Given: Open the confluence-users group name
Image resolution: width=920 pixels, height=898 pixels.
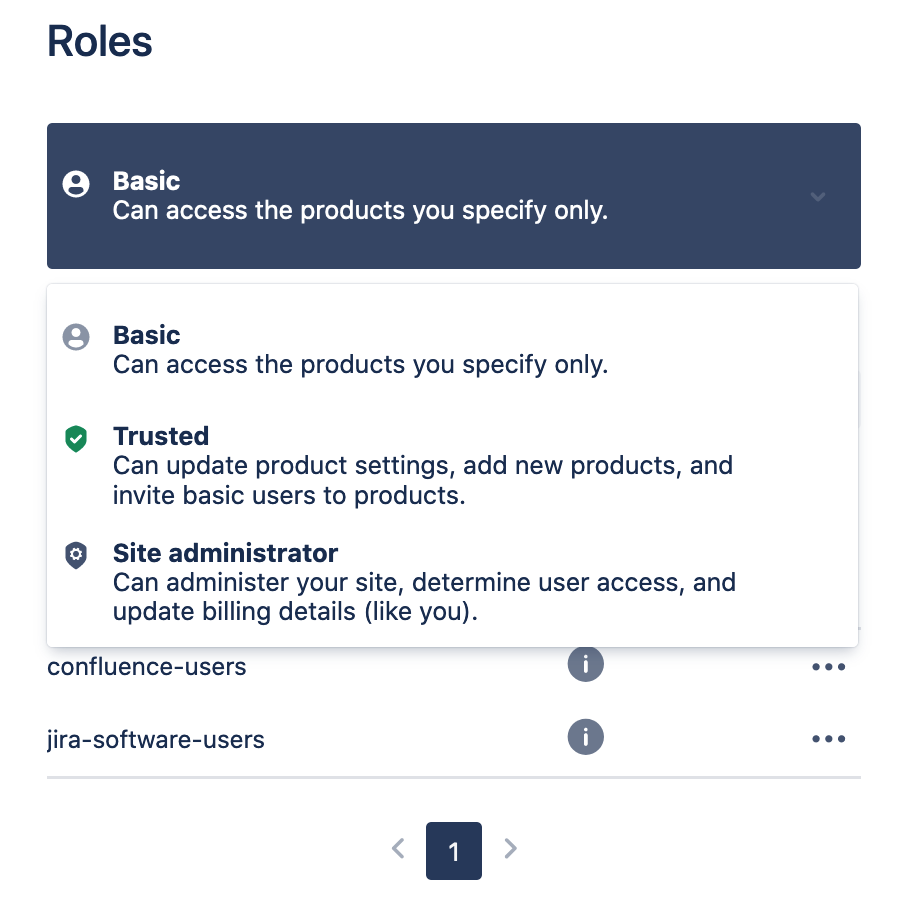Looking at the screenshot, I should point(147,666).
